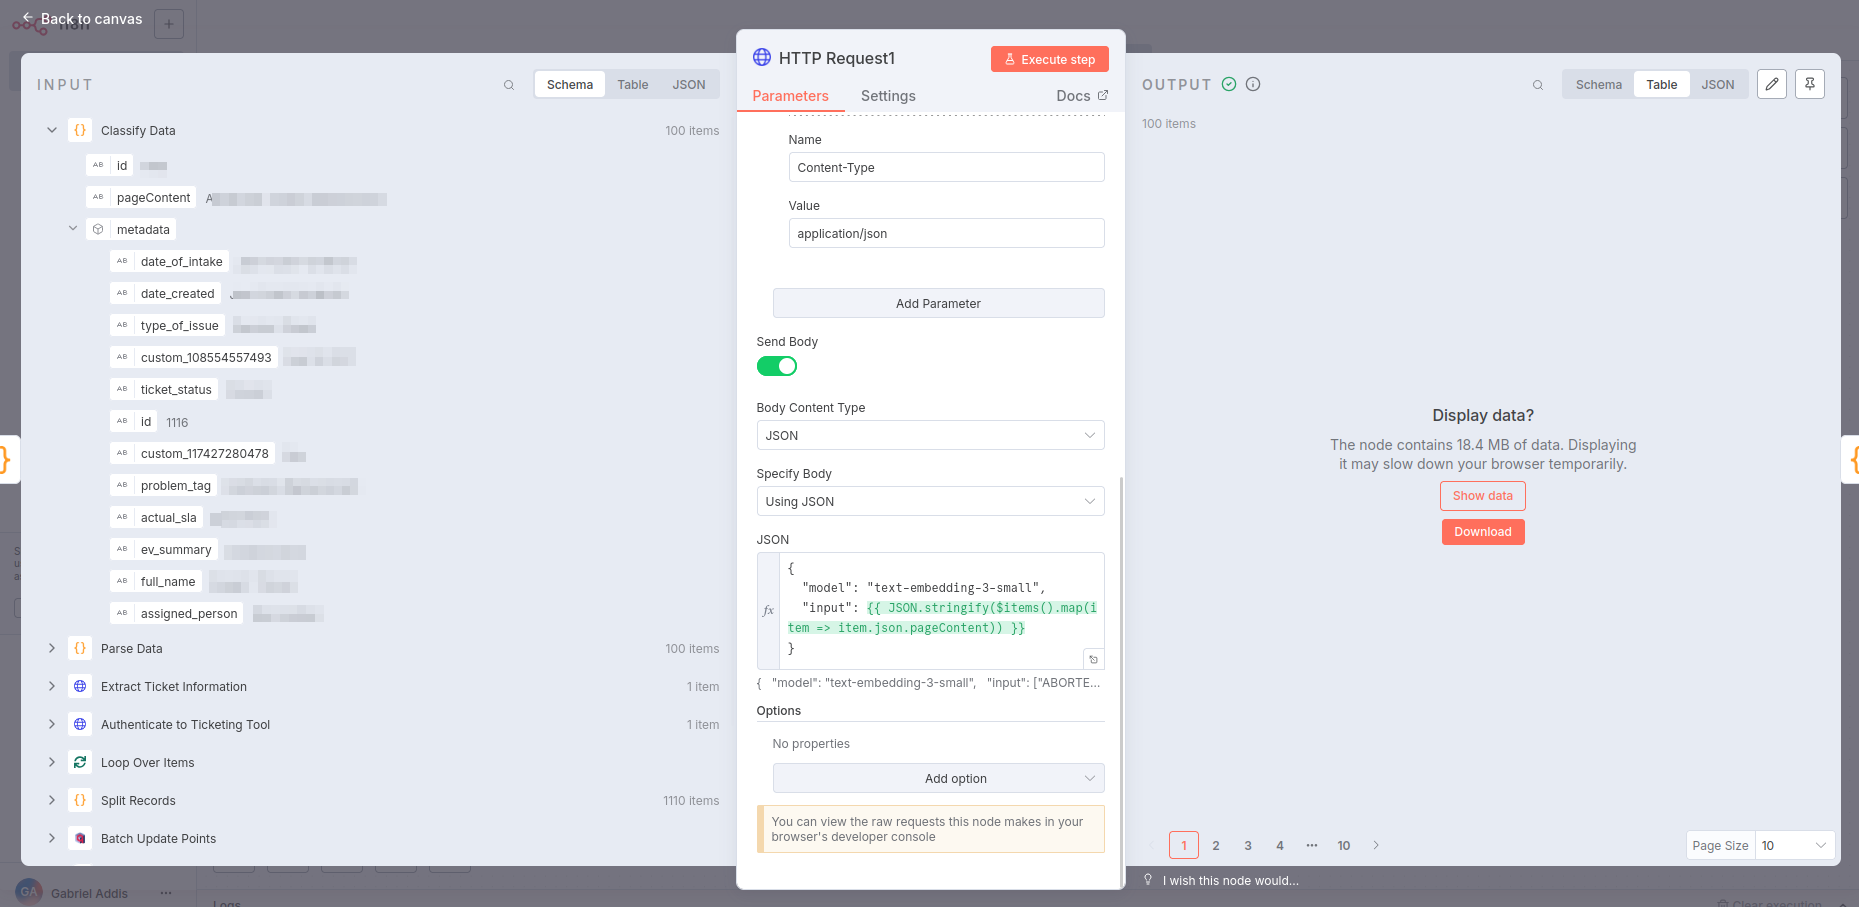Image resolution: width=1859 pixels, height=907 pixels.
Task: Expand Extract Ticket Information node
Action: (52, 686)
